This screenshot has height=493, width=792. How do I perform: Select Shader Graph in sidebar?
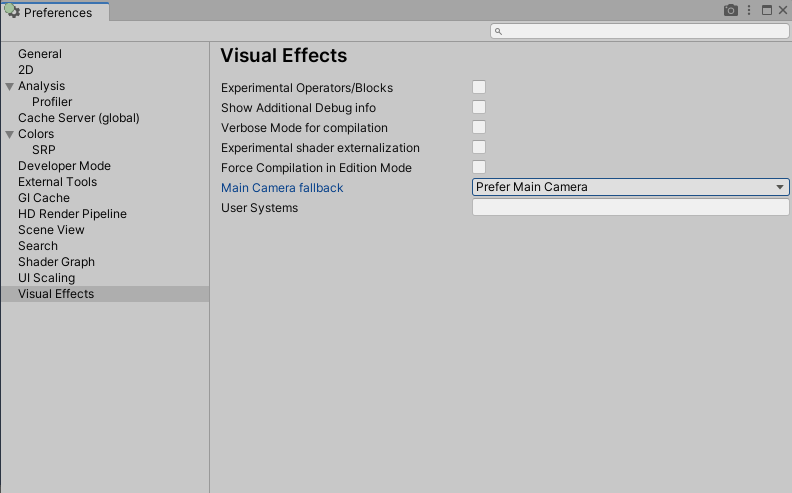click(x=56, y=262)
